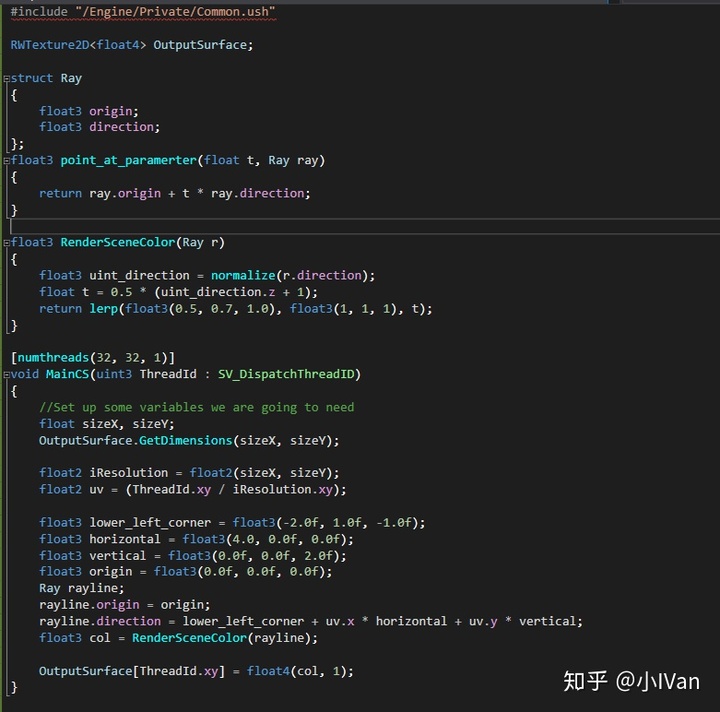
Task: Click 'float2 uv' declaration line
Action: click(192, 489)
